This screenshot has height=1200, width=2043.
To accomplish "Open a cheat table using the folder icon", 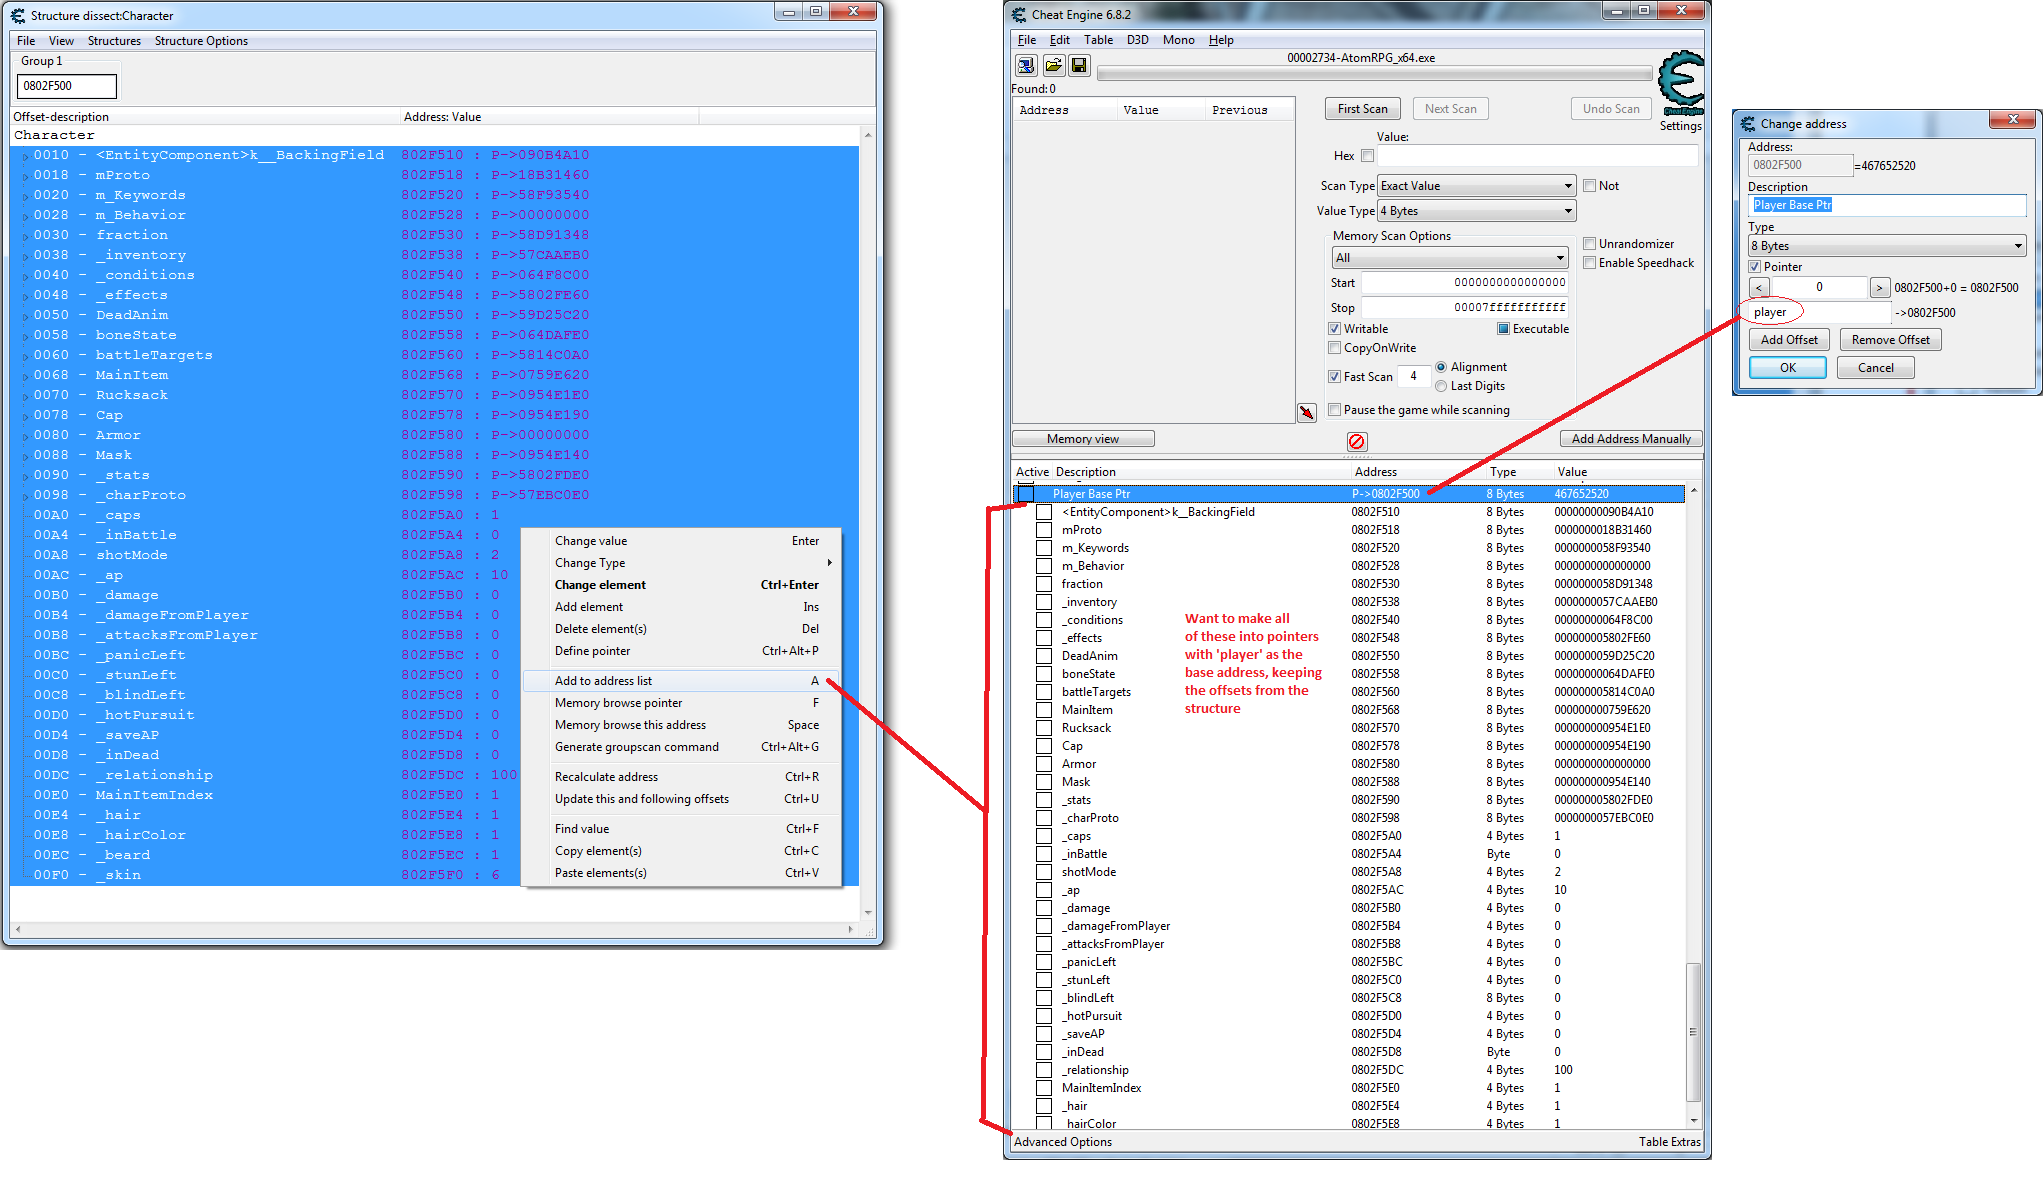I will point(1053,65).
